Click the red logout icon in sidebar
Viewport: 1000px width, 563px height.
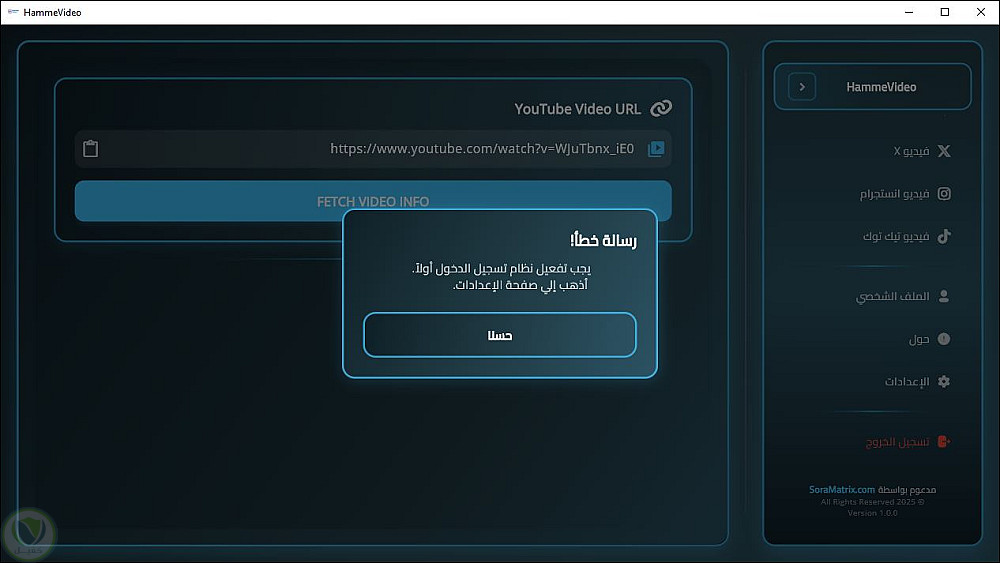944,442
